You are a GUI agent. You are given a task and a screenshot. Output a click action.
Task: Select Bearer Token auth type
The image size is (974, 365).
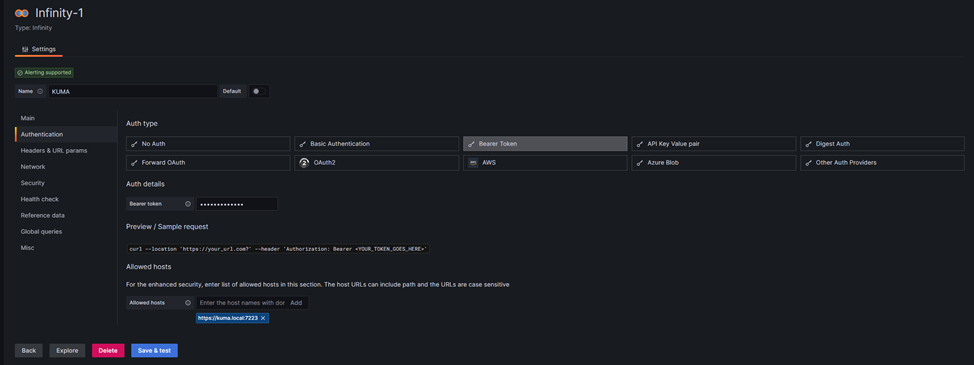click(x=545, y=143)
